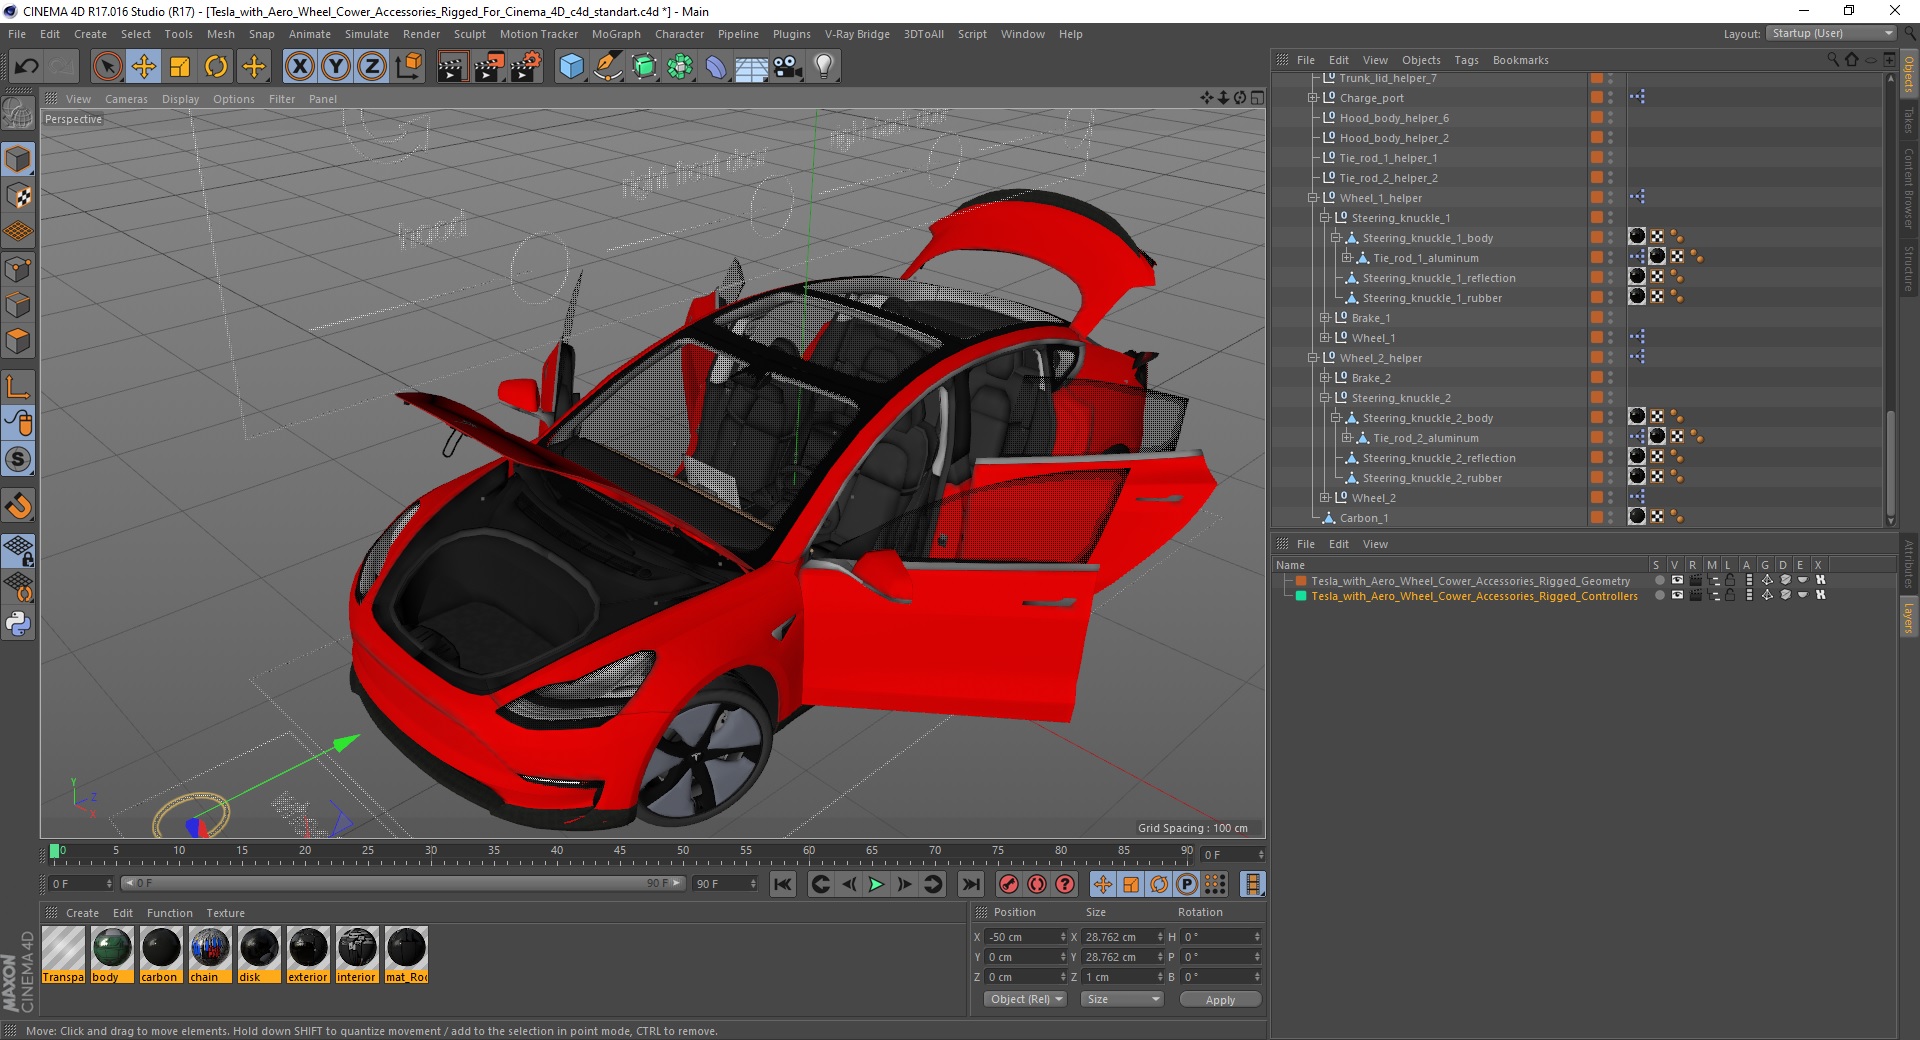Toggle solo for Rigged_Geometry layer
Image resolution: width=1920 pixels, height=1040 pixels.
click(1659, 581)
